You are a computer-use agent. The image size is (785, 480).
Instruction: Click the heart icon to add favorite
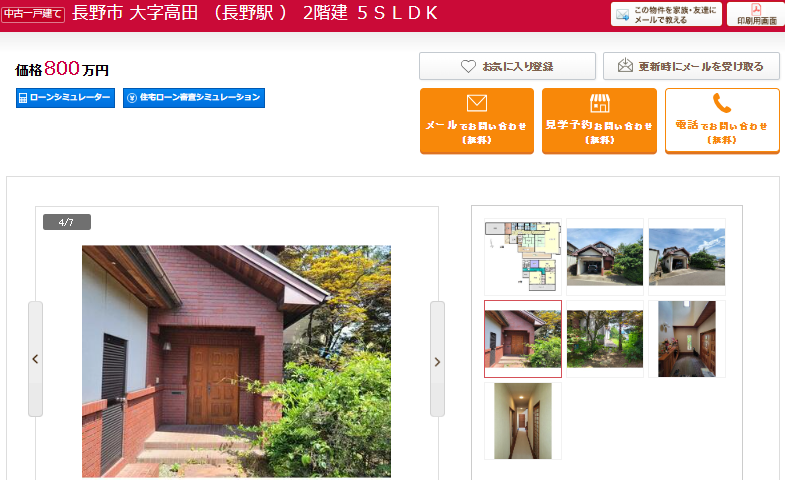[x=468, y=66]
